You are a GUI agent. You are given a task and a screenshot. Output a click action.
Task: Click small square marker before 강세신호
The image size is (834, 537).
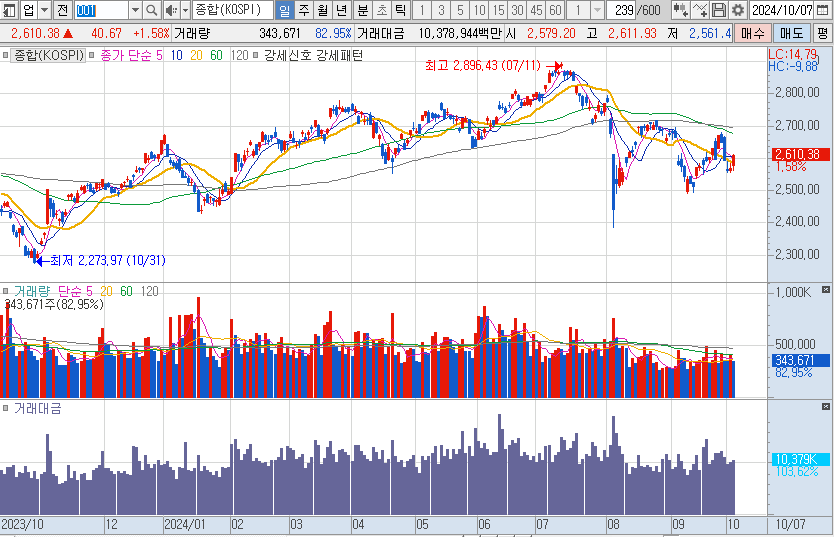pyautogui.click(x=256, y=55)
